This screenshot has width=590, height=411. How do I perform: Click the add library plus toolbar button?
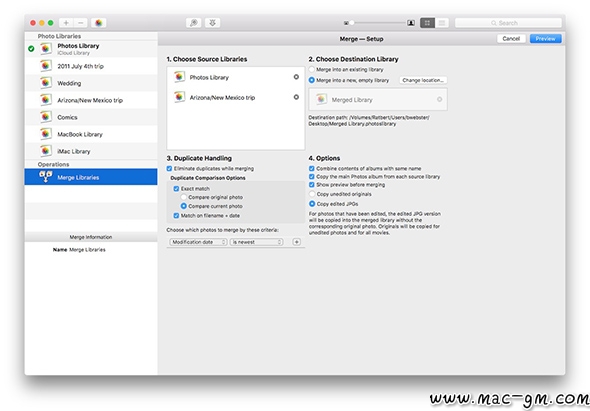tap(66, 23)
